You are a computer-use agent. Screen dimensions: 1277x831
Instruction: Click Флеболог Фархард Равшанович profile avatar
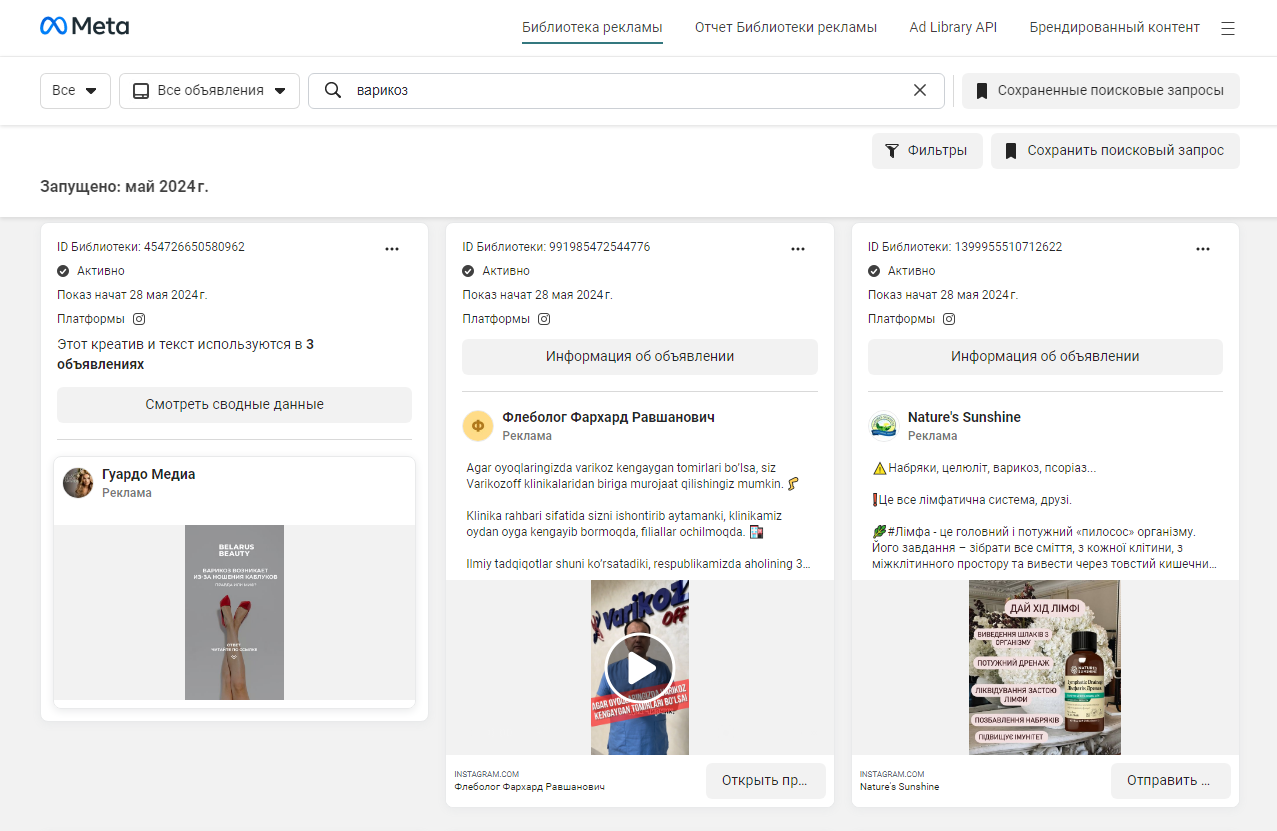click(478, 426)
